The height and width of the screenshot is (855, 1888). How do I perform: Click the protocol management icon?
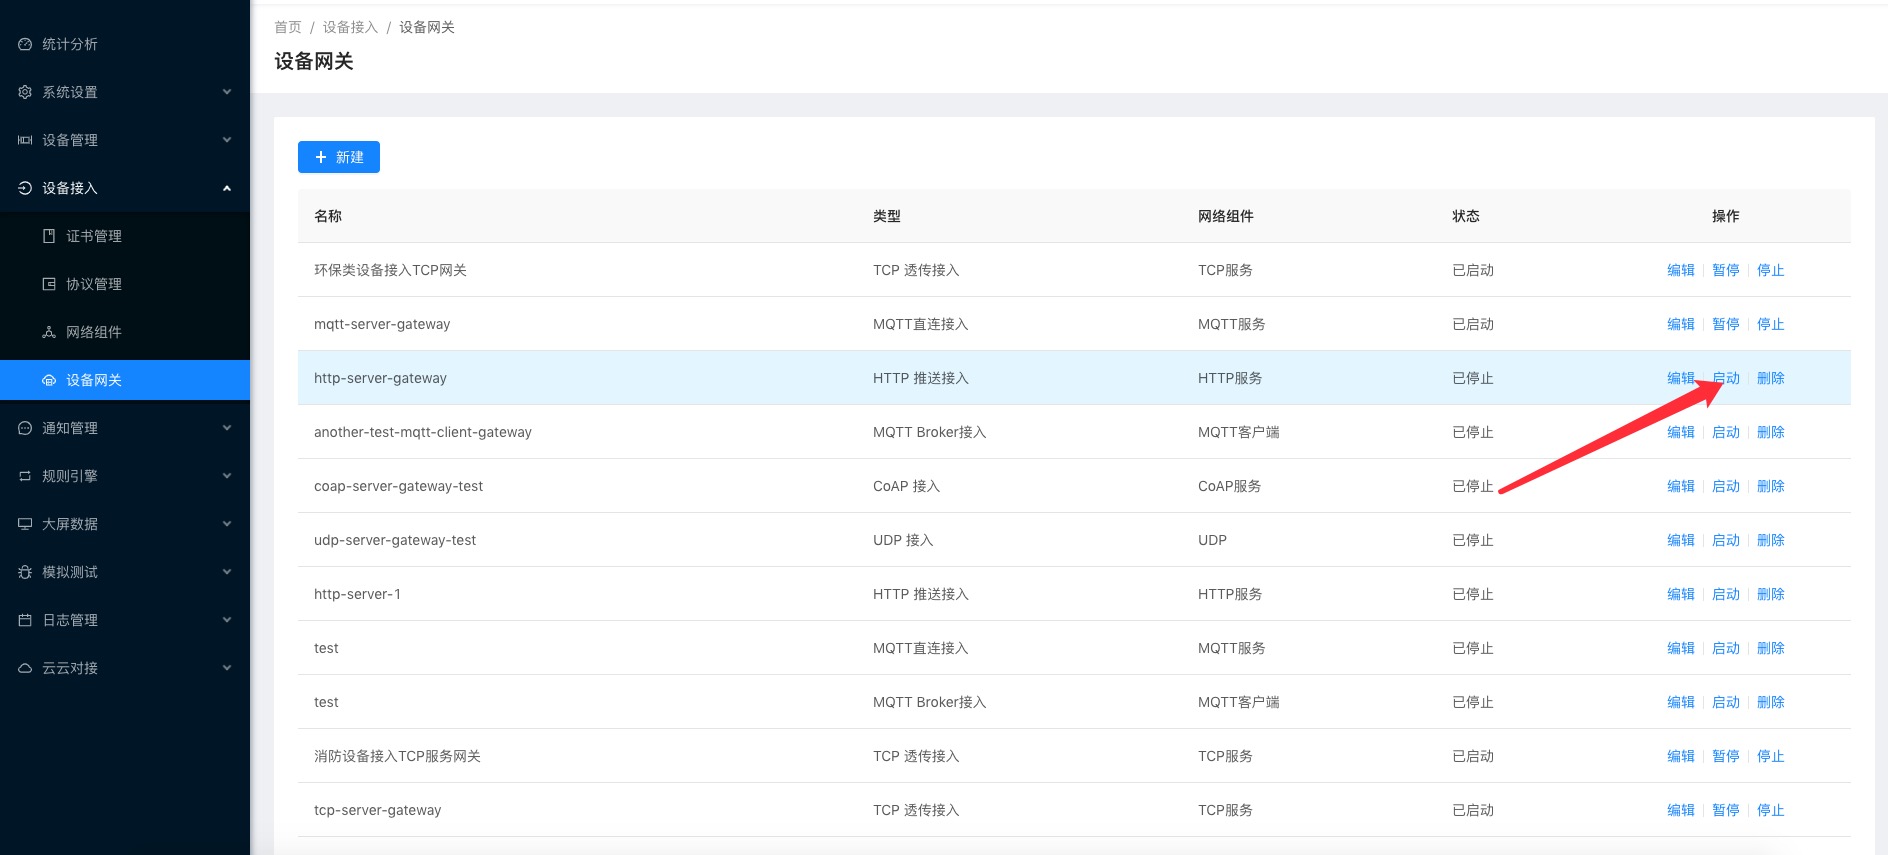[x=49, y=284]
